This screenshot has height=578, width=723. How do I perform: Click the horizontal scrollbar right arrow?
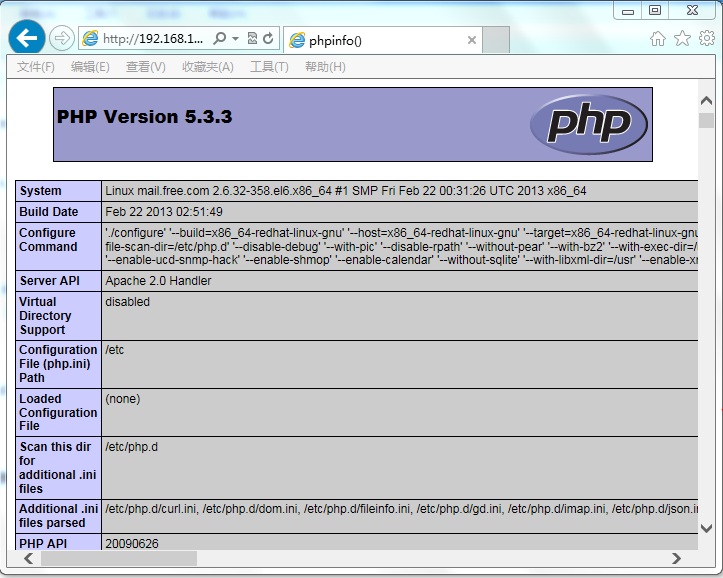click(x=676, y=558)
